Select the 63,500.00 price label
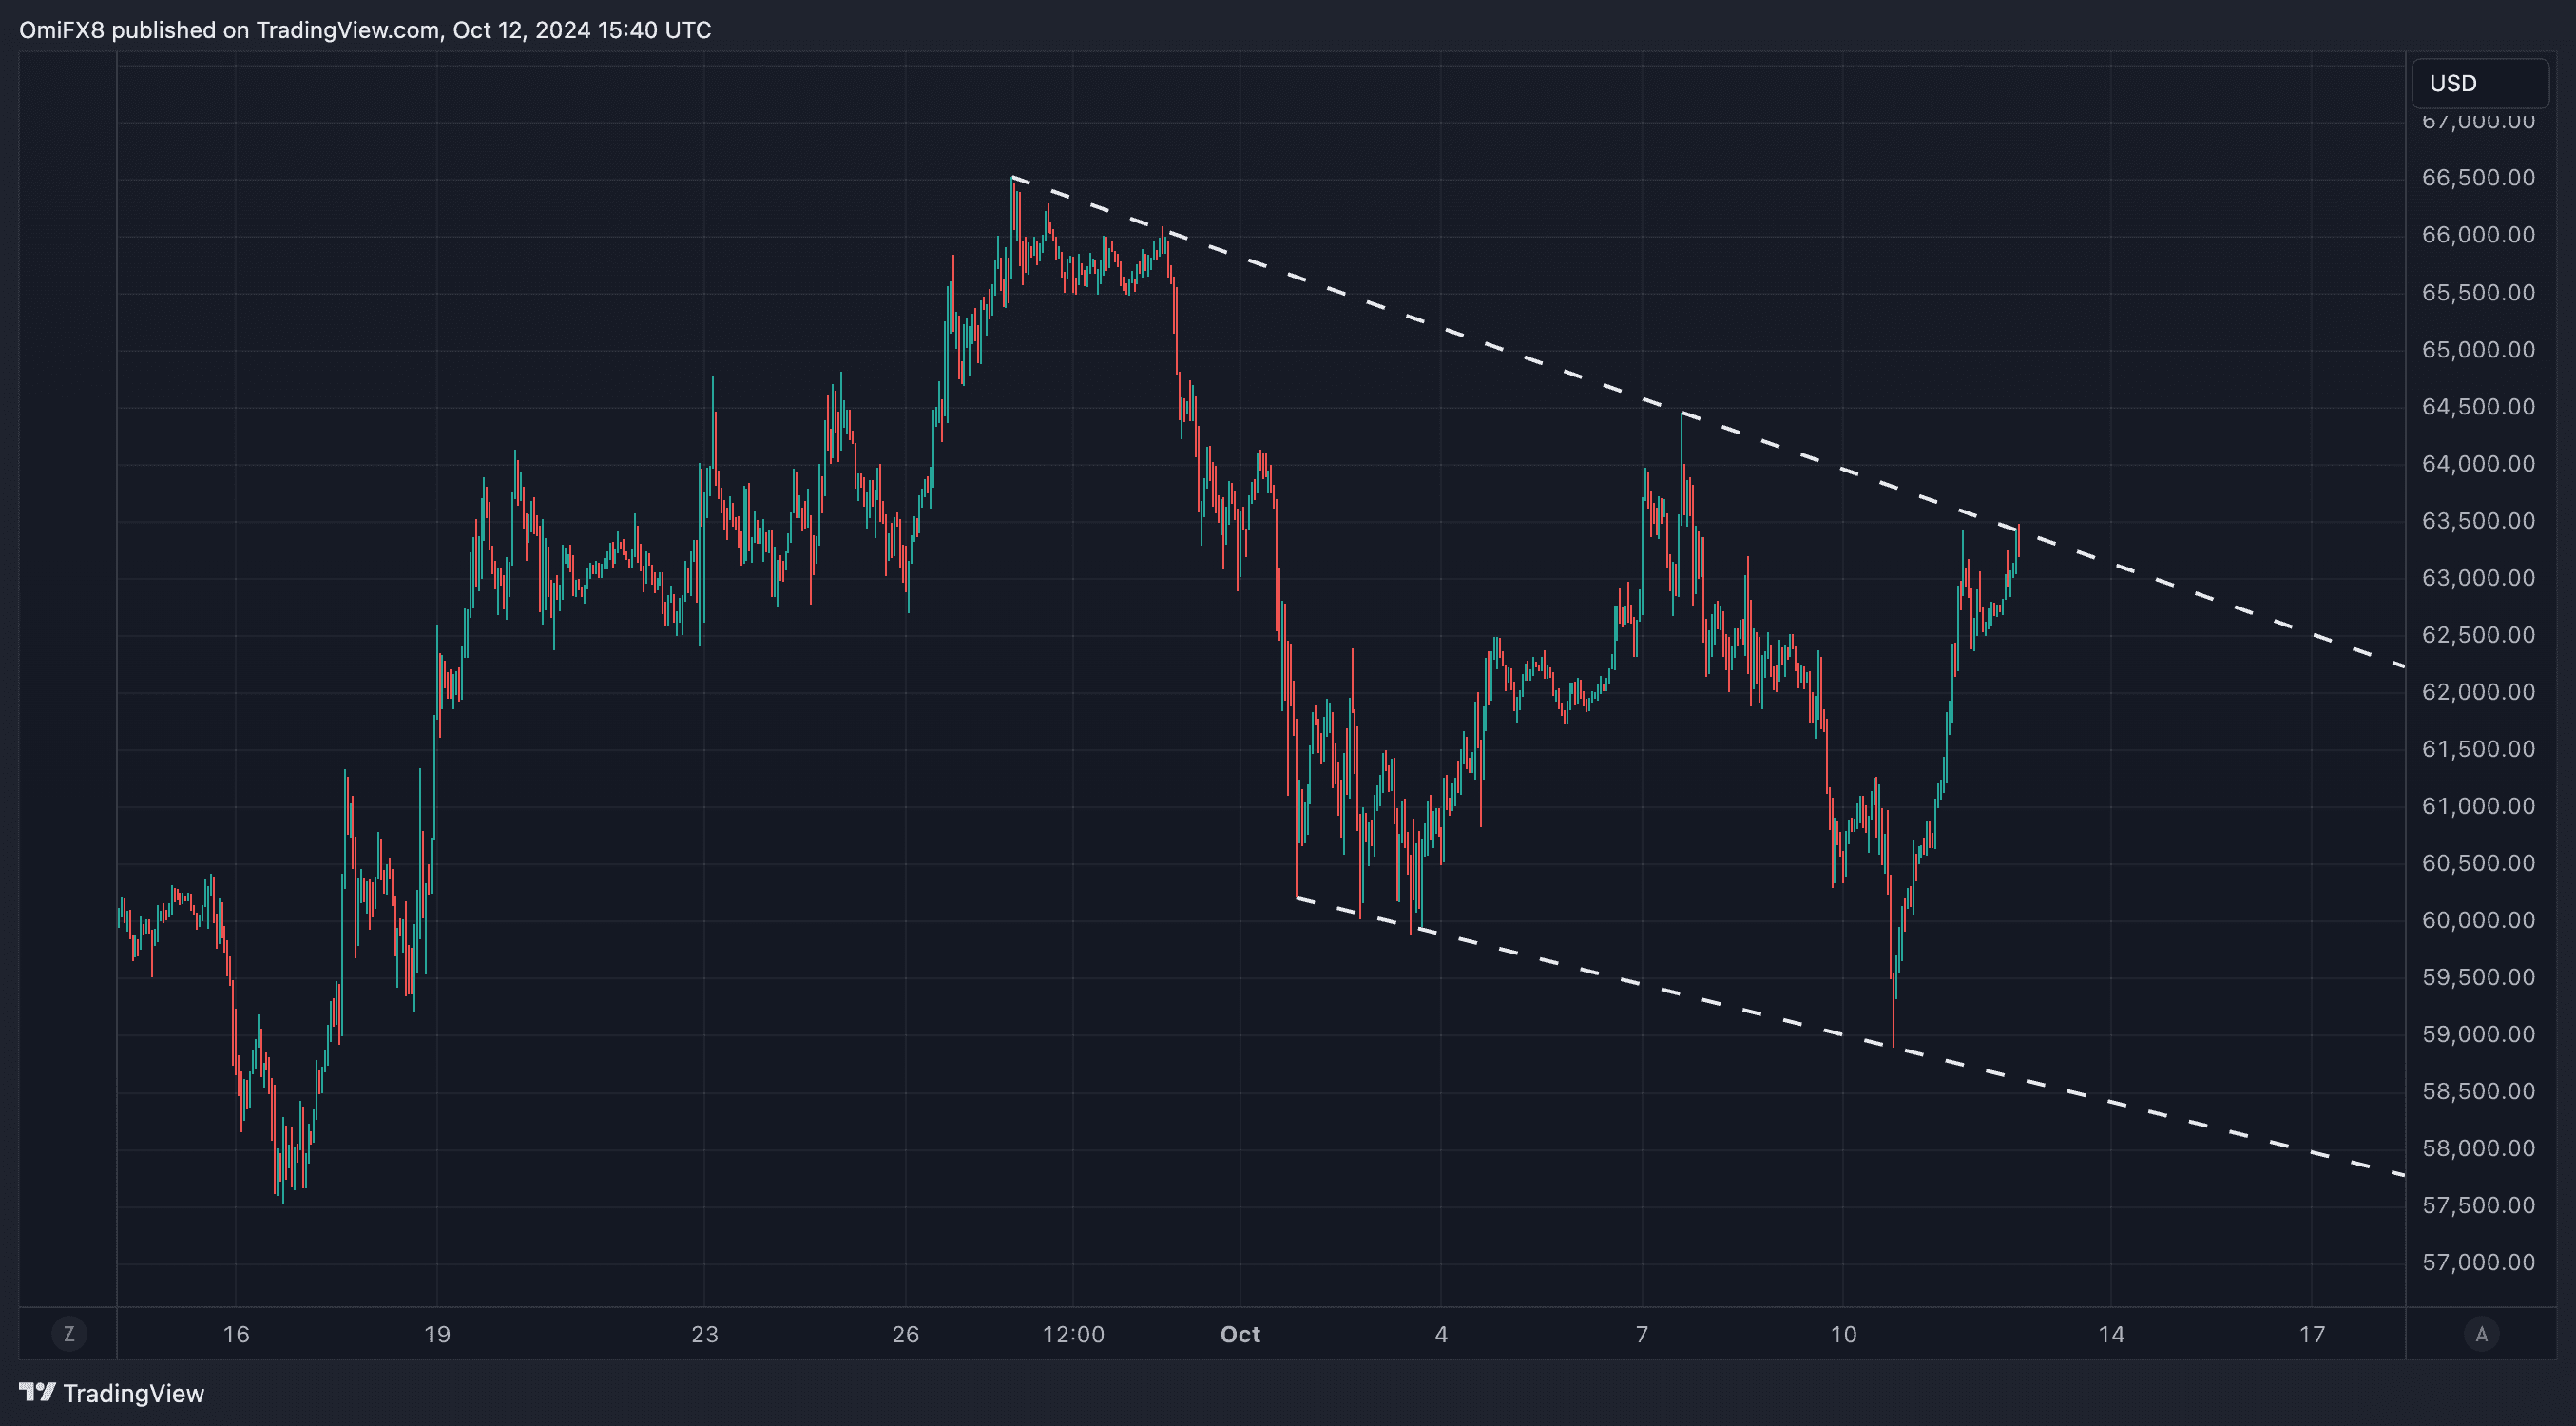 pyautogui.click(x=2478, y=521)
